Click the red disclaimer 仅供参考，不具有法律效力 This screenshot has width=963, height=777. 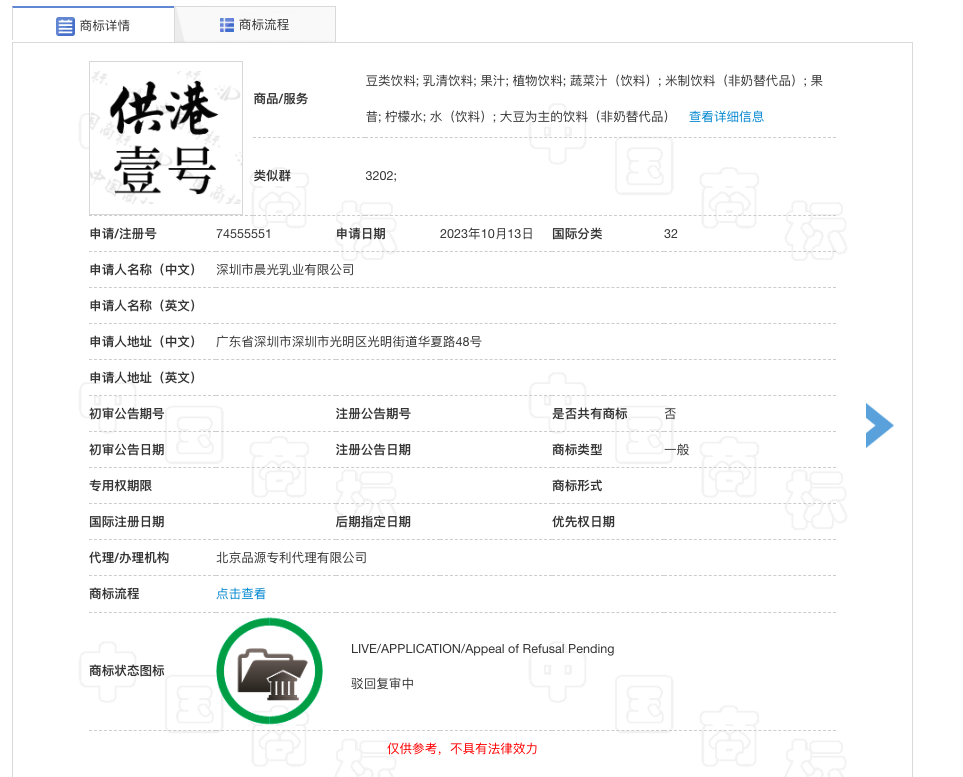462,749
